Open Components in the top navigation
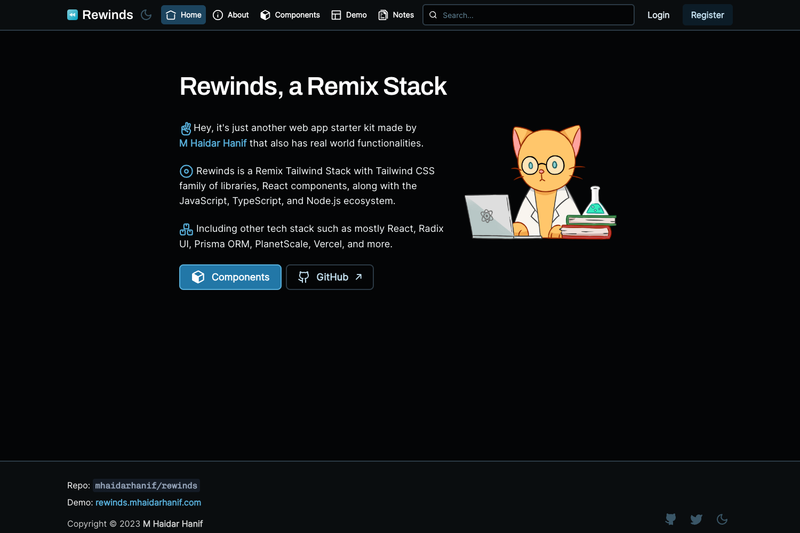Image resolution: width=800 pixels, height=533 pixels. [x=290, y=15]
